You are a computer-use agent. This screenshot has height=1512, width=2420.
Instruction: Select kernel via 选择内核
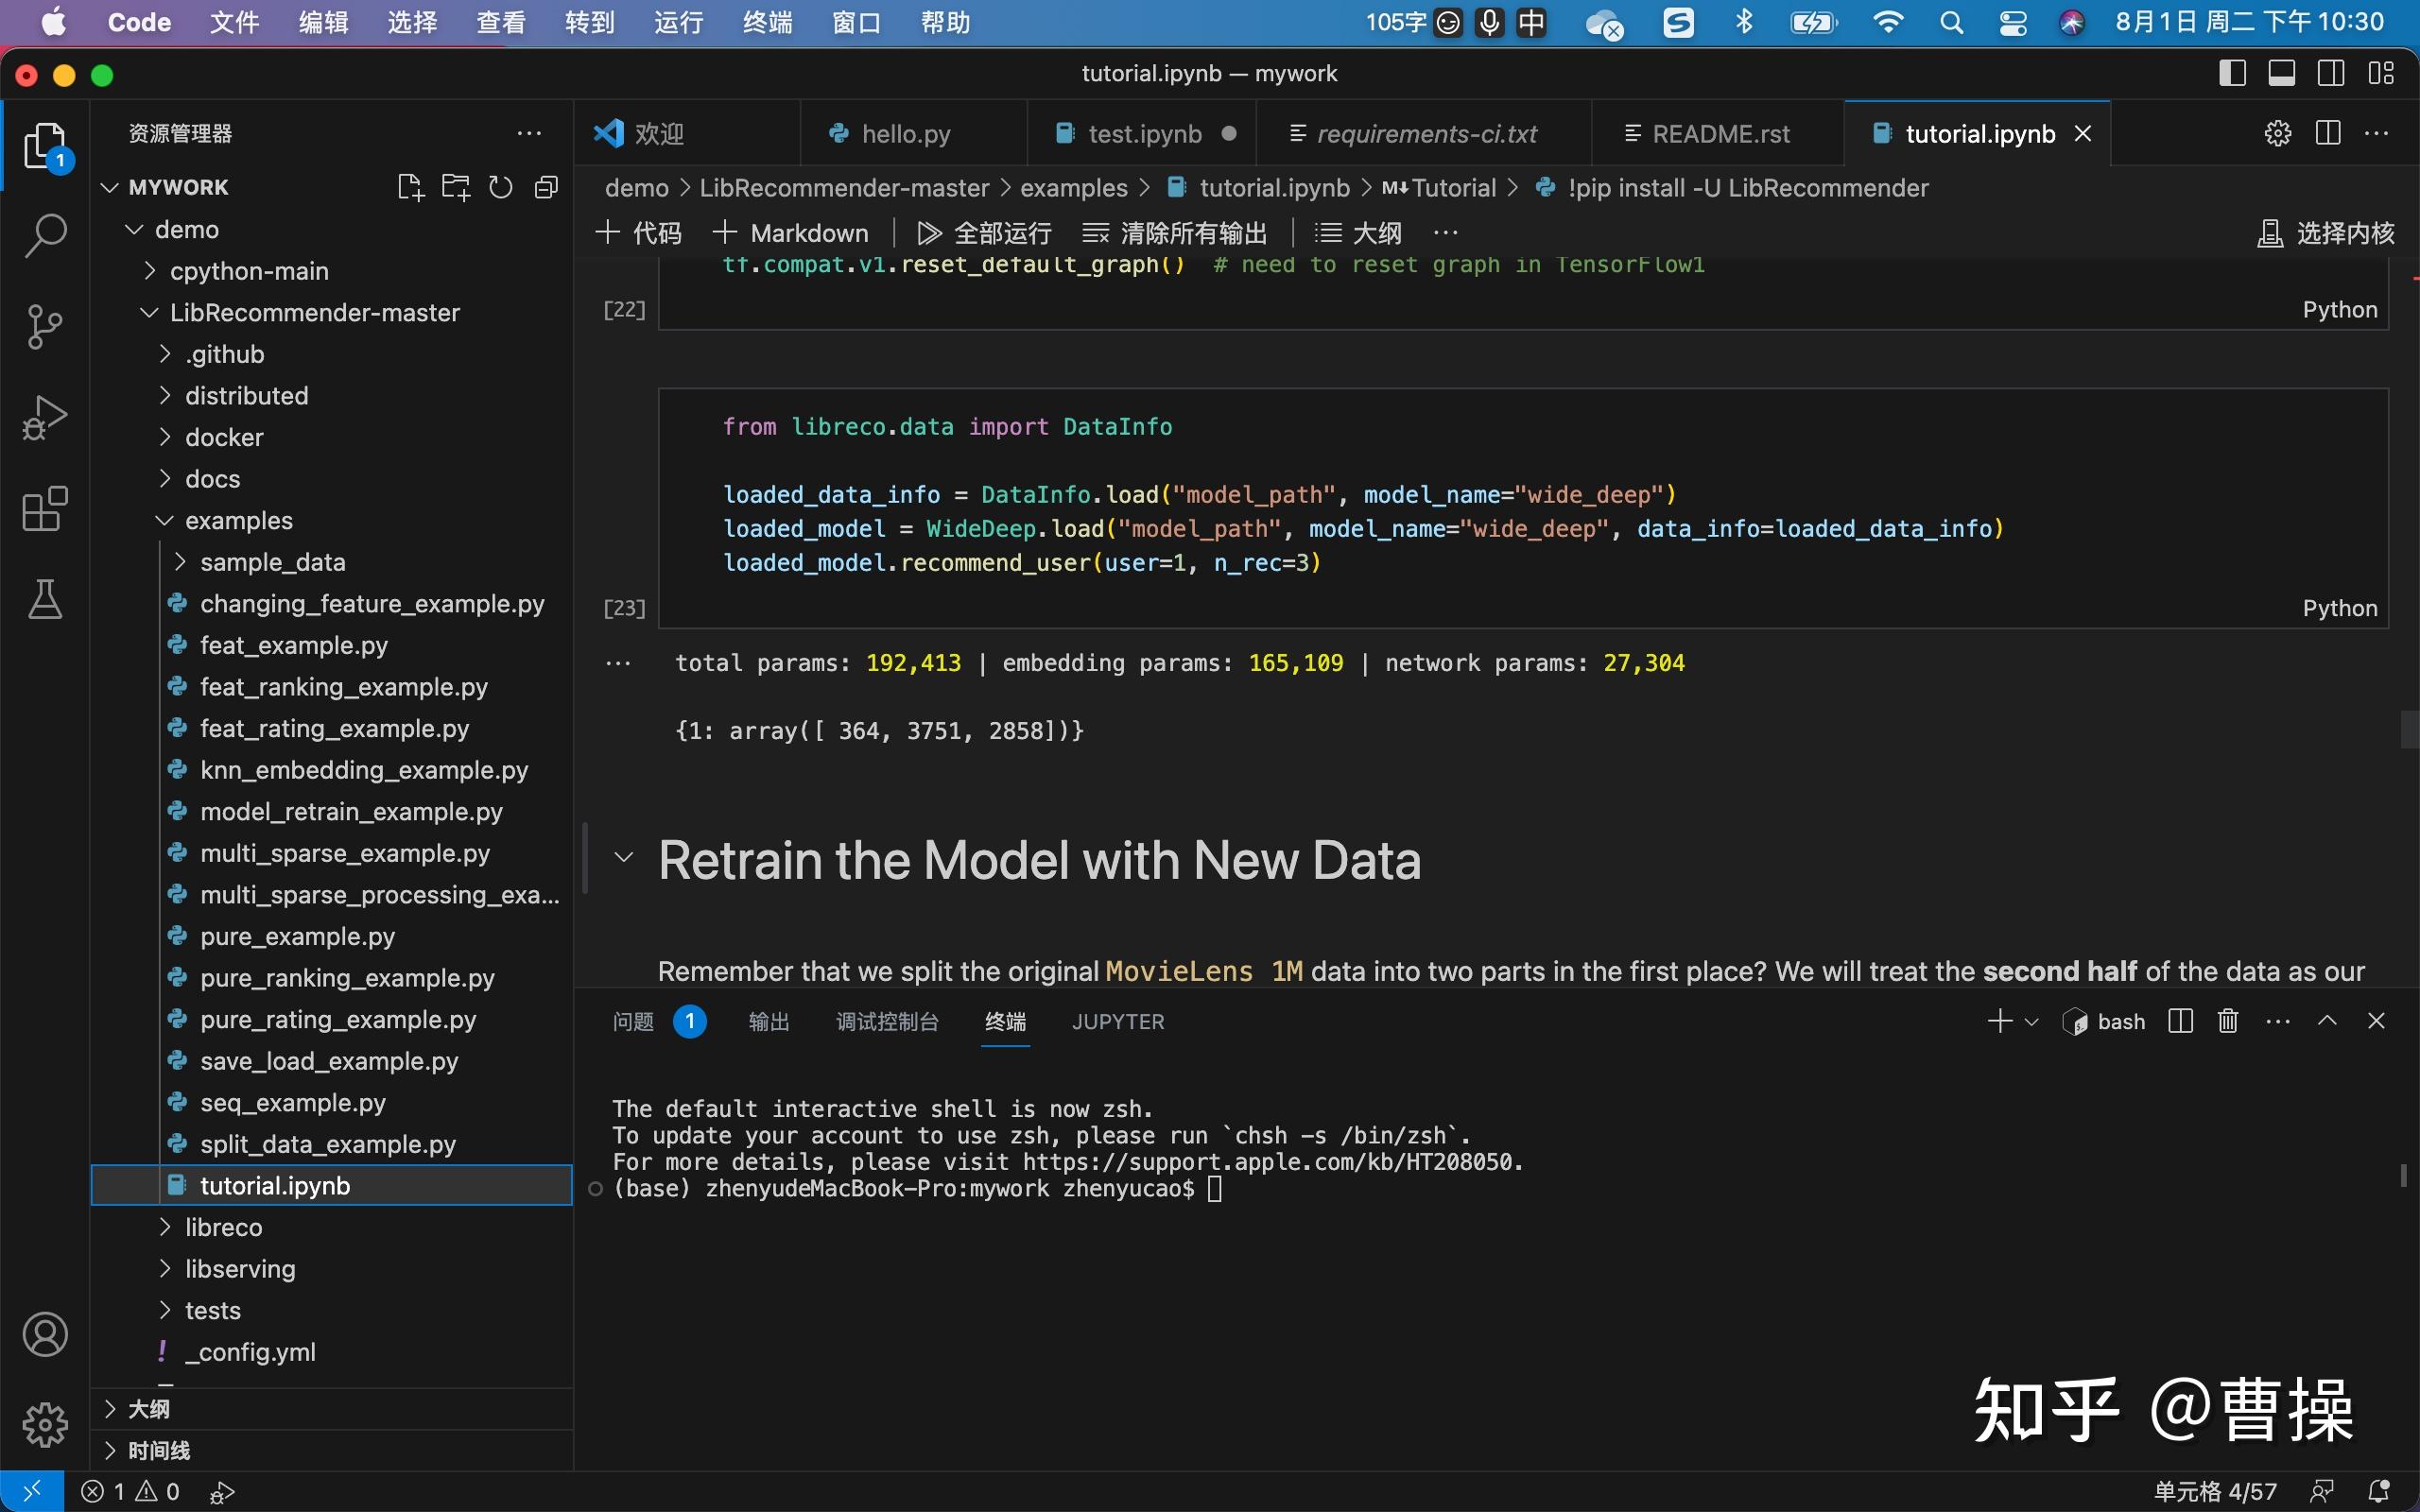pyautogui.click(x=2327, y=233)
